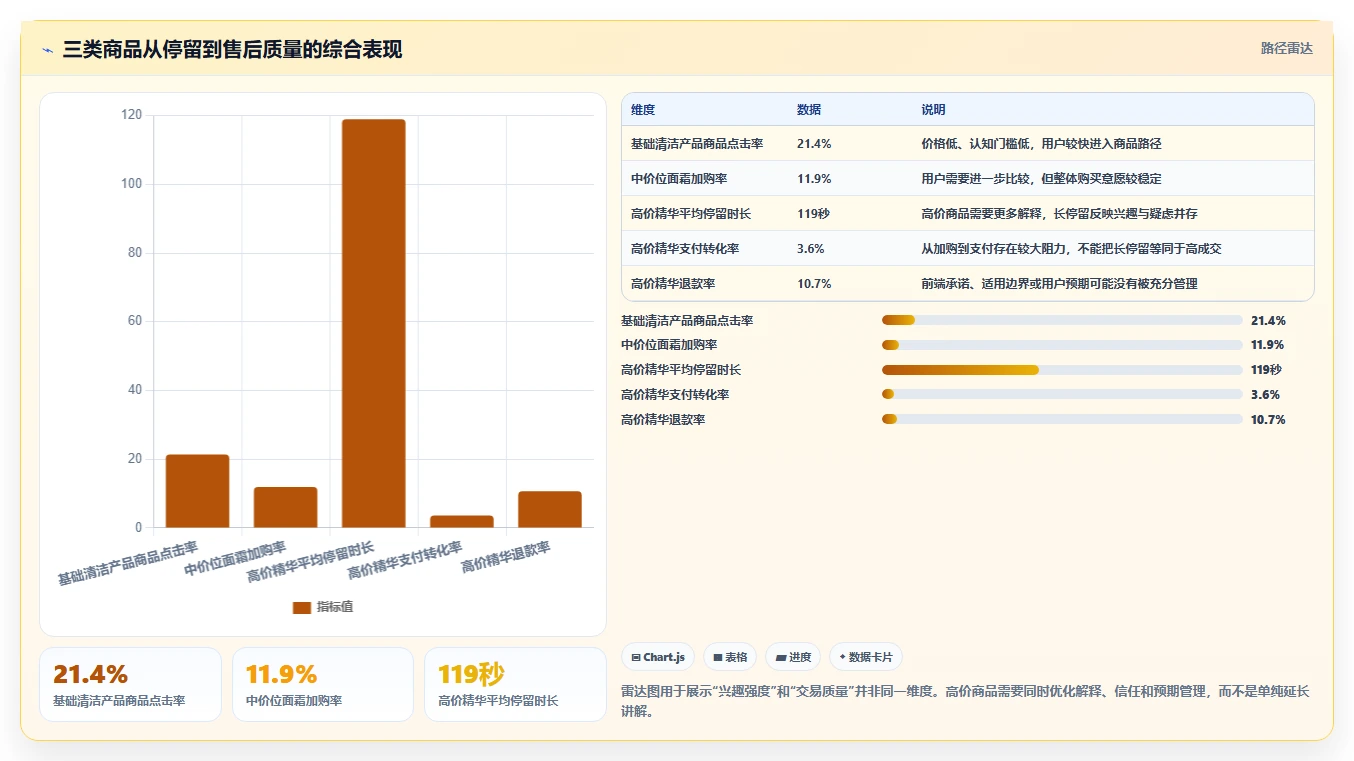The height and width of the screenshot is (761, 1354).
Task: Click progress list label 基础清洁产品商品点击率
Action: 687,321
